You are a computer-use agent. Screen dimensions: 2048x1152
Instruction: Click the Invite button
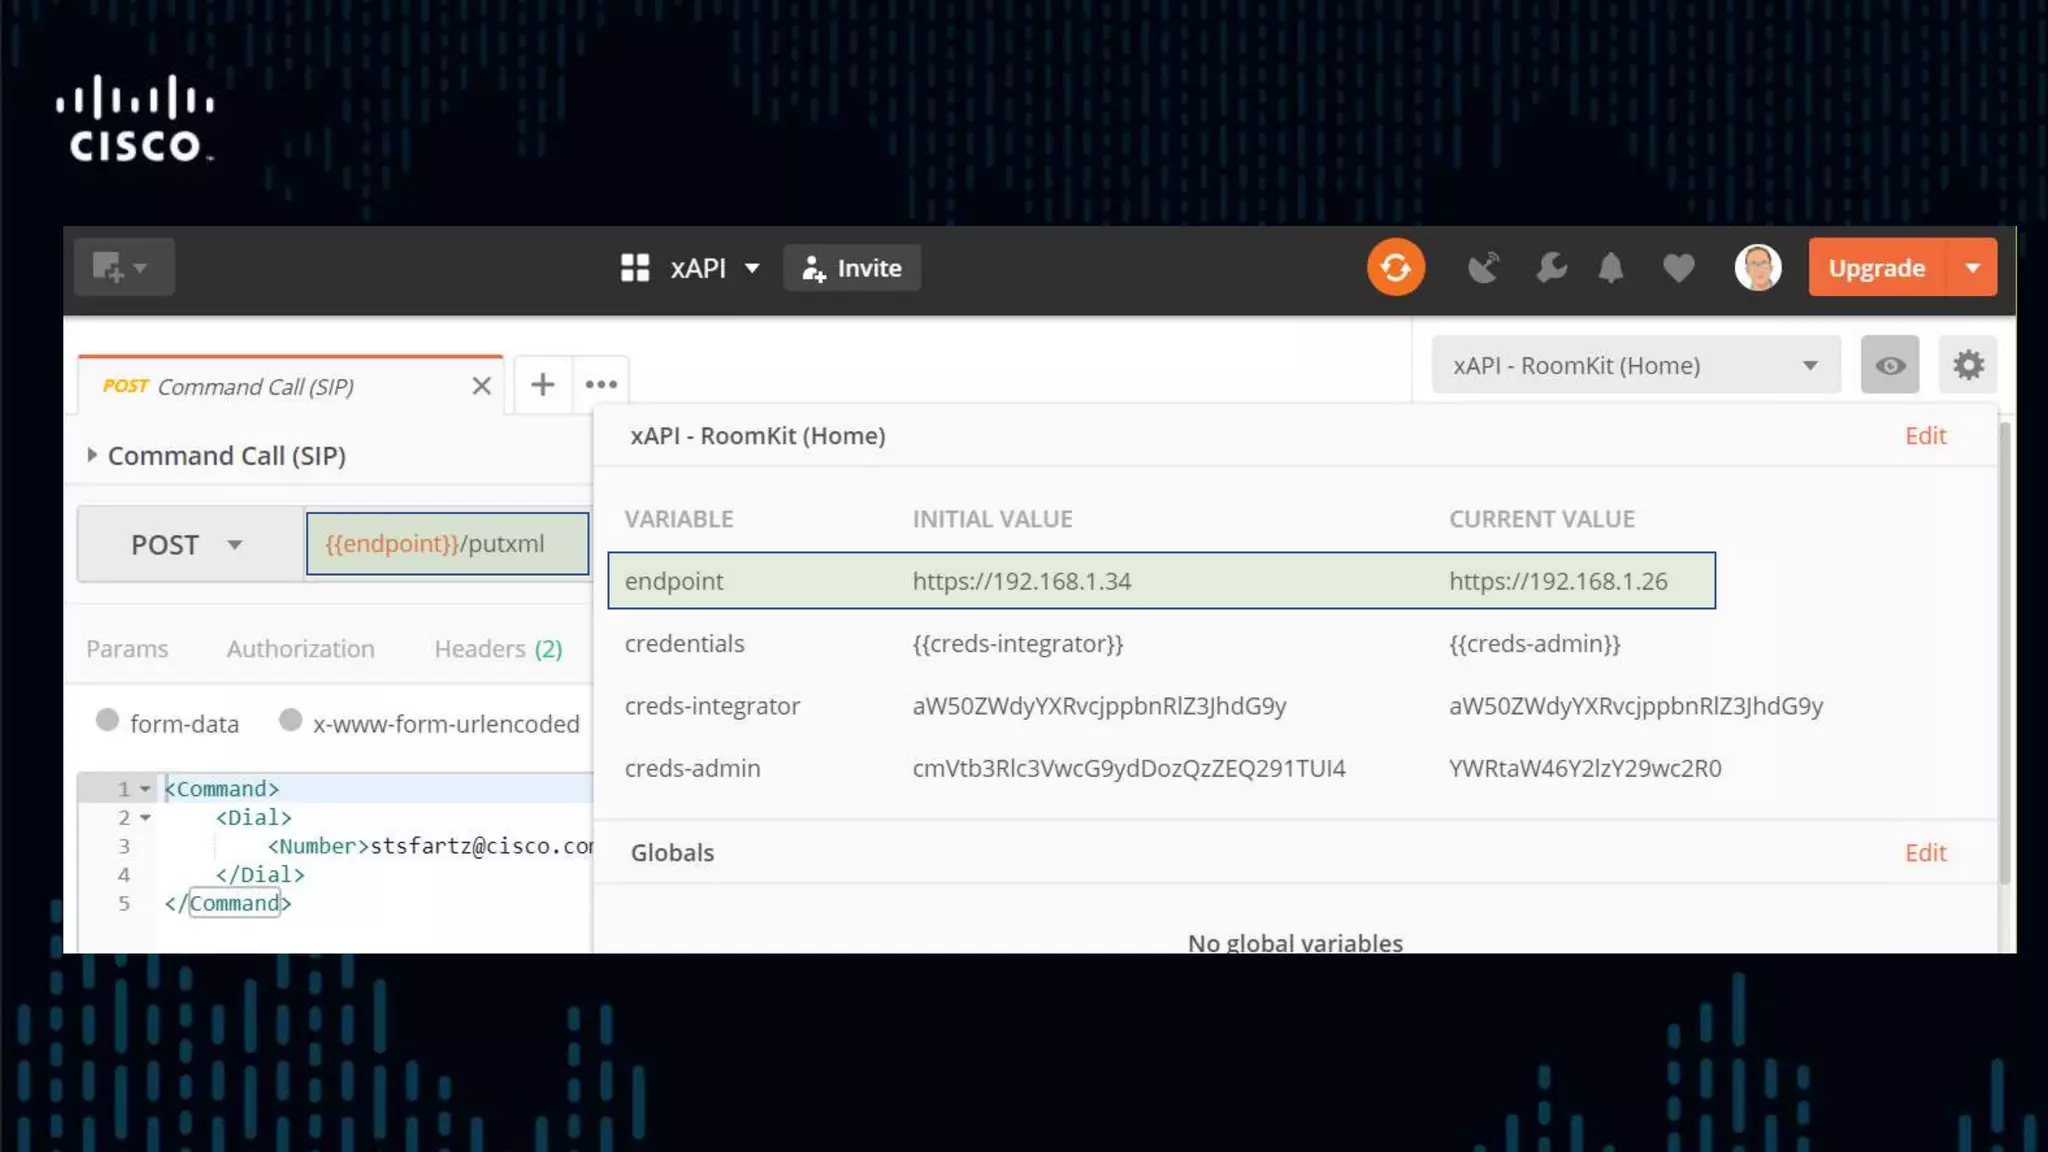tap(852, 268)
